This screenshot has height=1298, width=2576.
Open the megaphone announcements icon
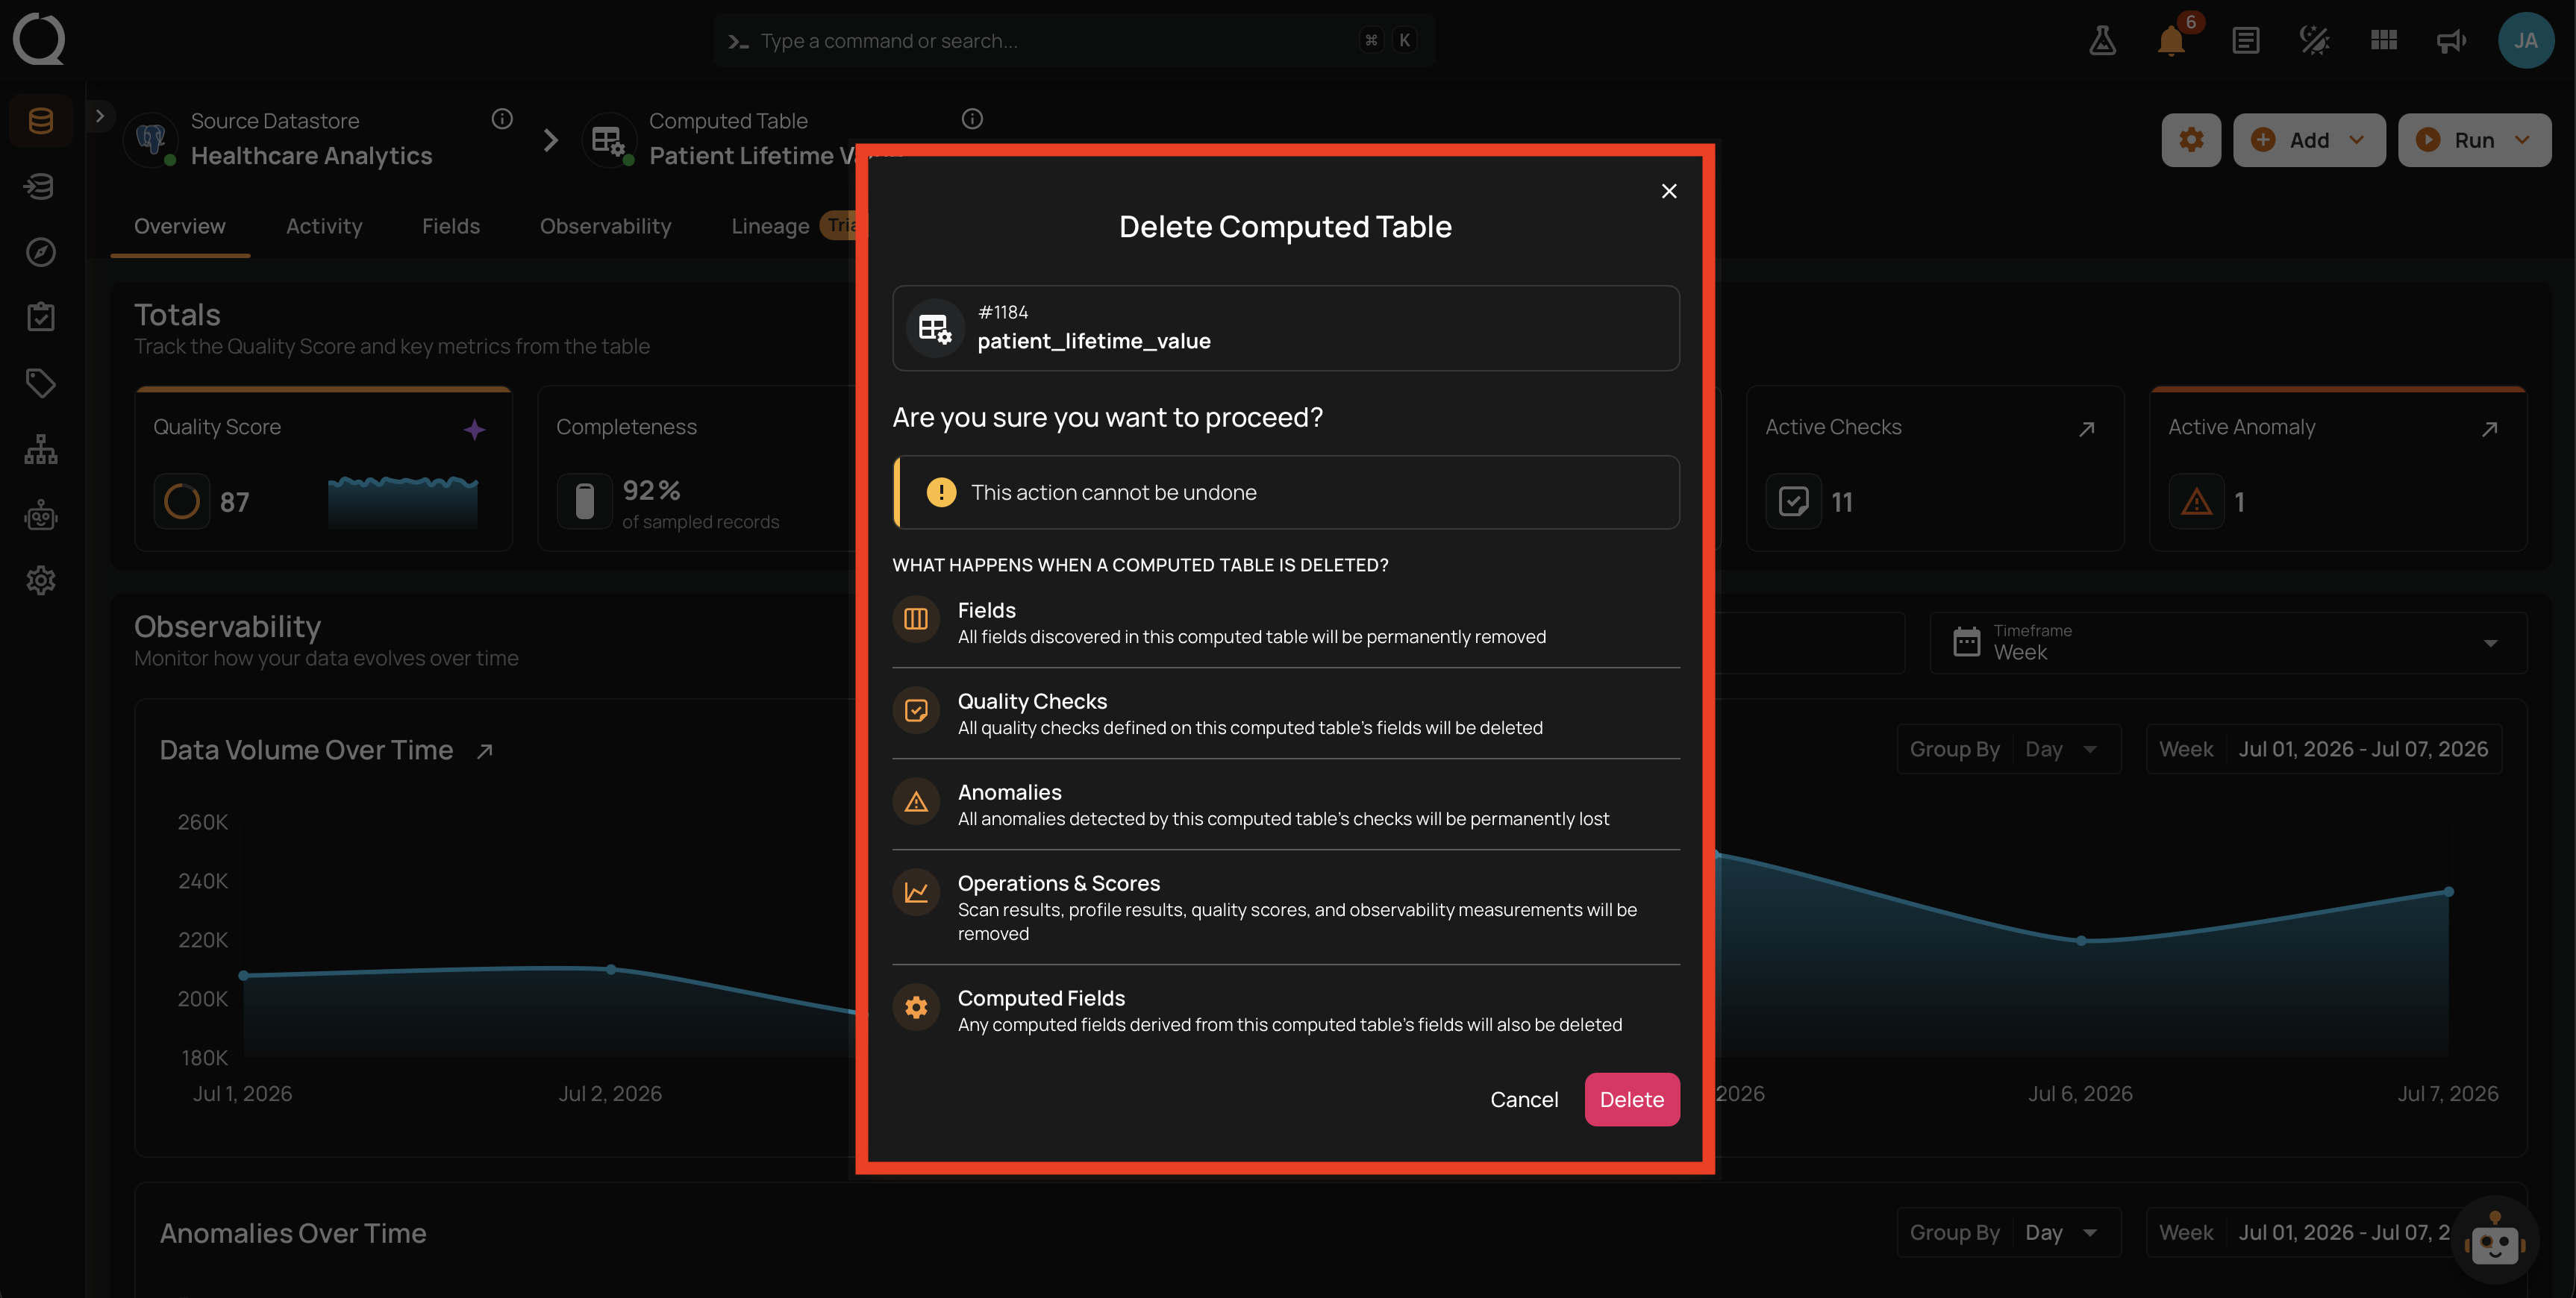(x=2452, y=40)
